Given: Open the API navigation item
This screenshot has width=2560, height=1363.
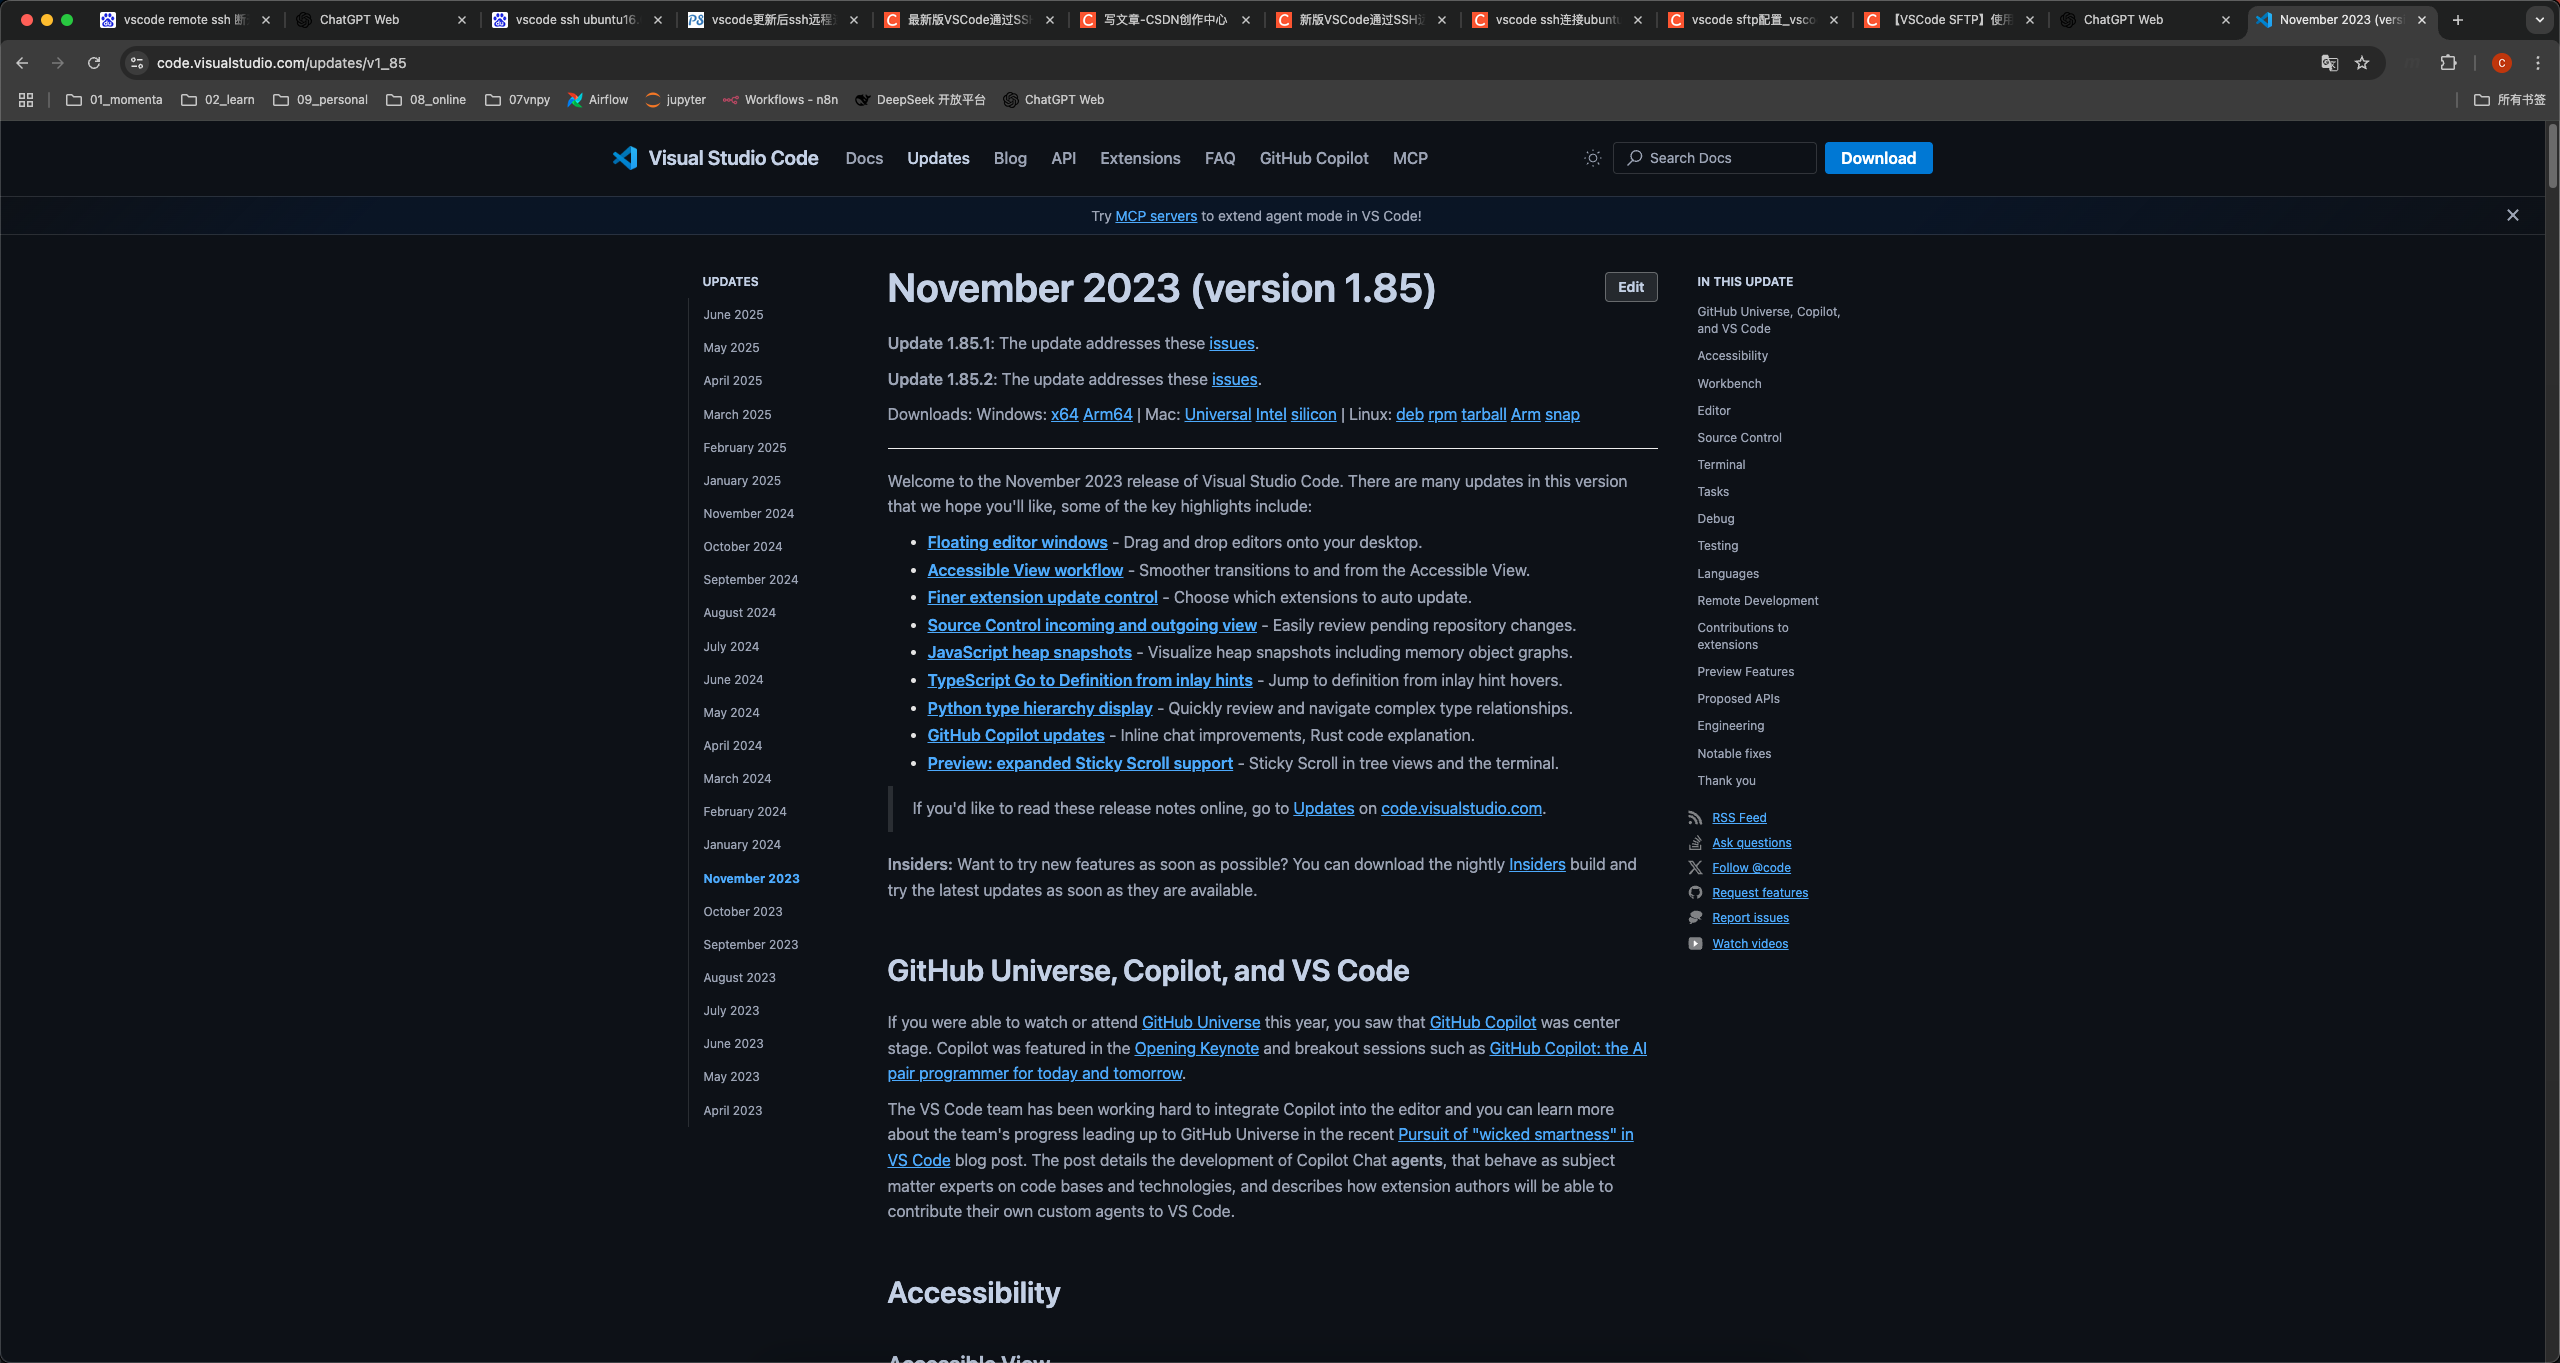Looking at the screenshot, I should tap(1063, 158).
